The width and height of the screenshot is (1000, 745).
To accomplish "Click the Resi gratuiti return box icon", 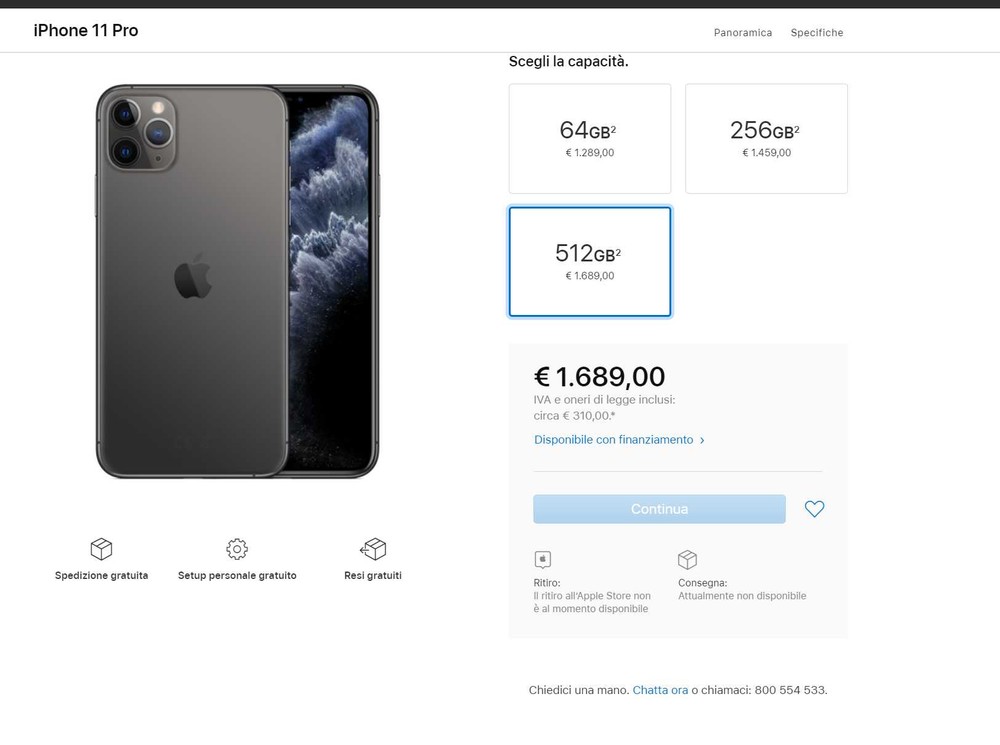I will point(373,549).
